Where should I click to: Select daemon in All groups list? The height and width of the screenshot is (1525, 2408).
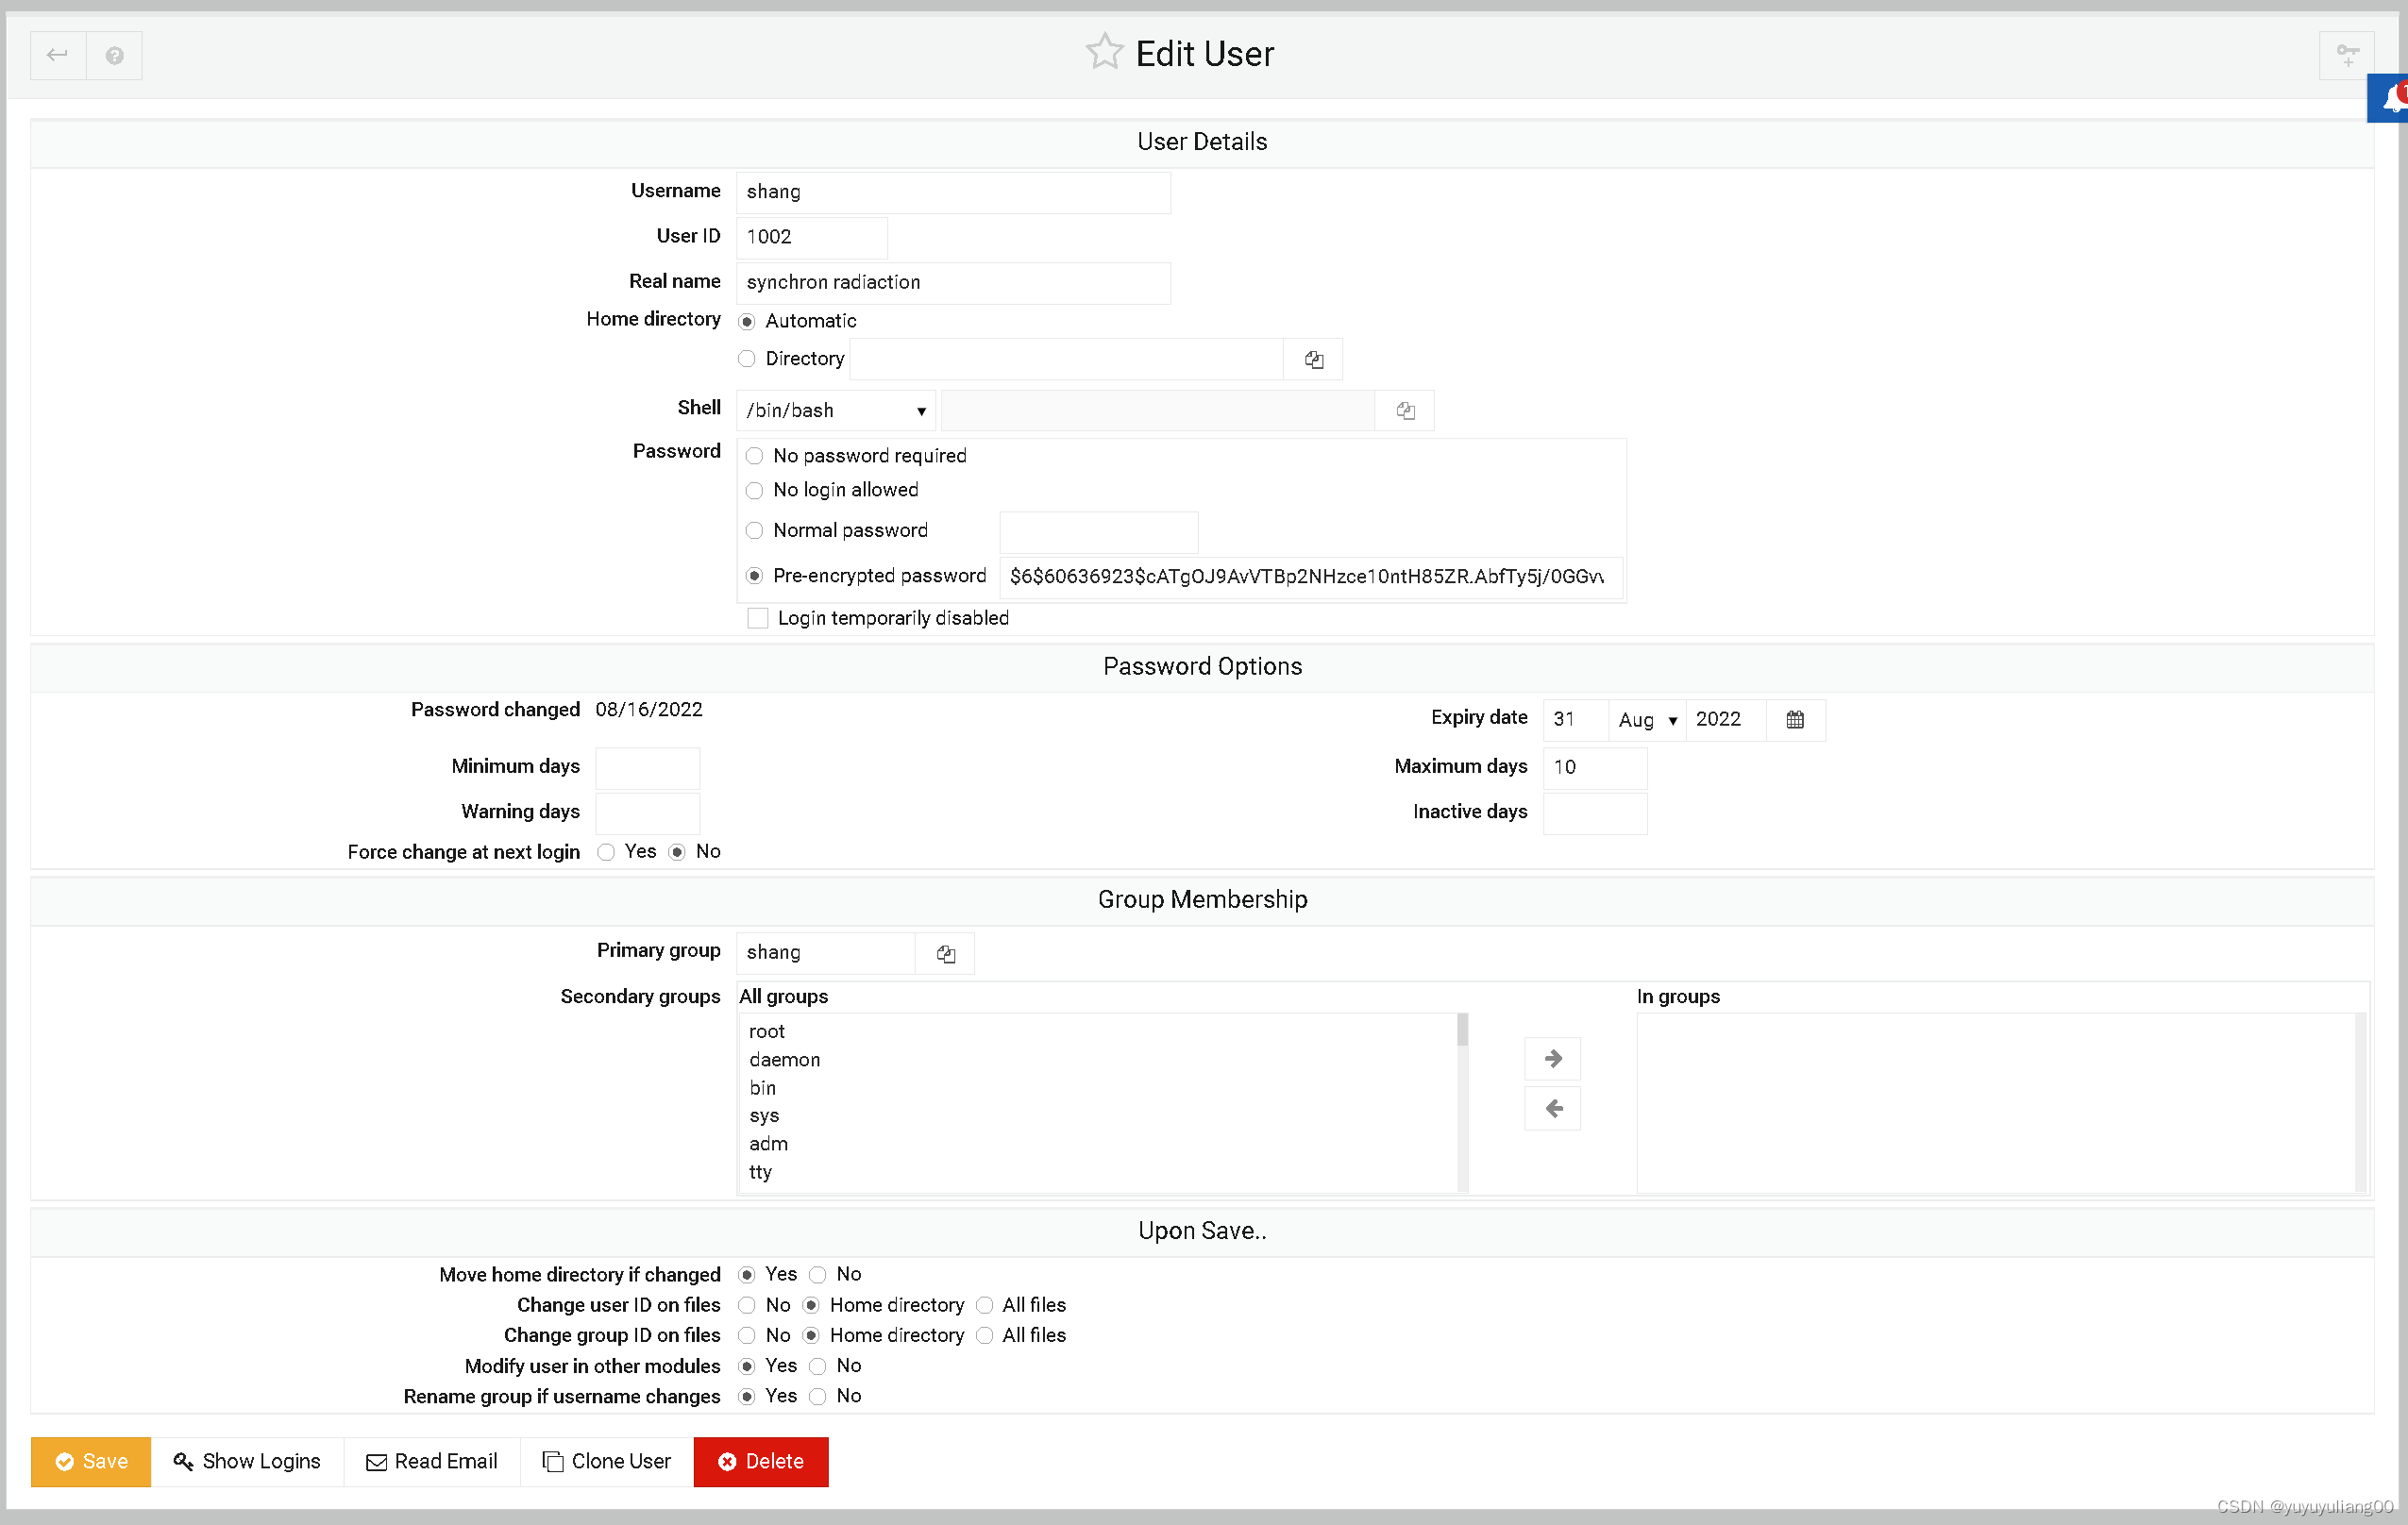(784, 1059)
